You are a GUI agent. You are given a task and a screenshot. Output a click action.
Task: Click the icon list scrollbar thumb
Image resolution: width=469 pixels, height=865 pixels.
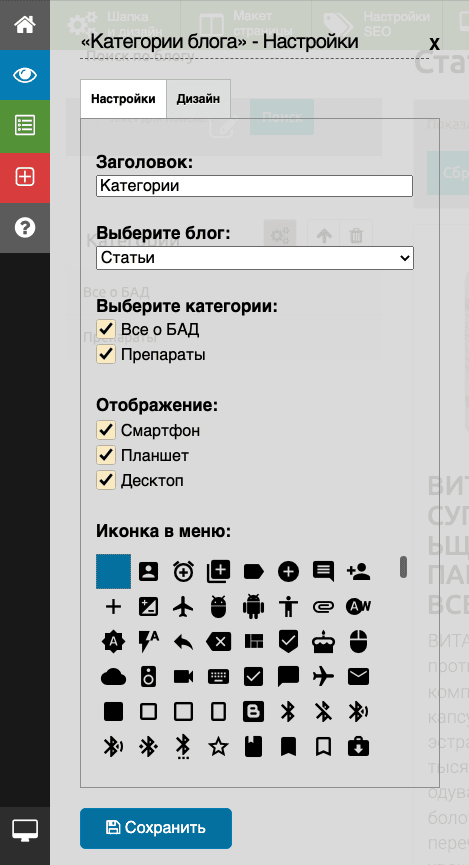[x=403, y=567]
